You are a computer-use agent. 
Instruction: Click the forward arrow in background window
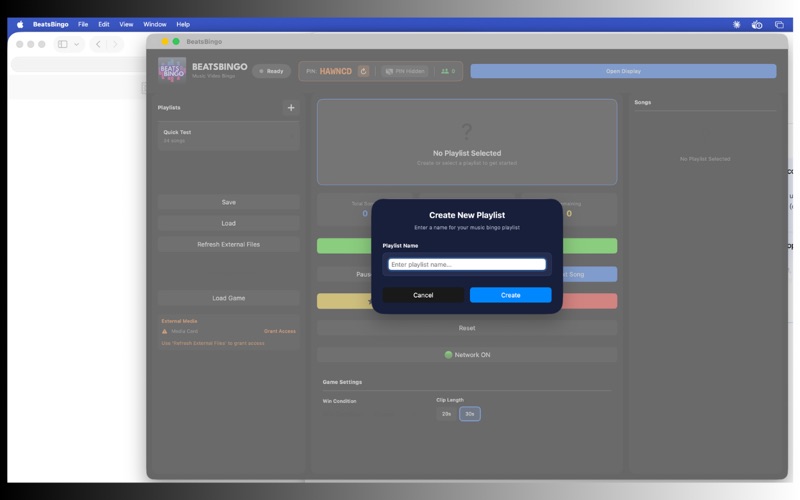click(x=115, y=44)
